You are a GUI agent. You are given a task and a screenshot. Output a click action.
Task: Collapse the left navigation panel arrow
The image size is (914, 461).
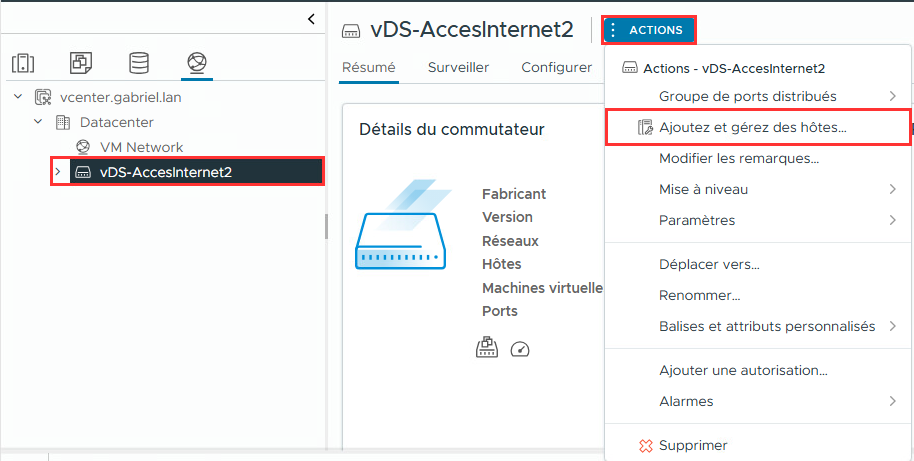click(311, 19)
